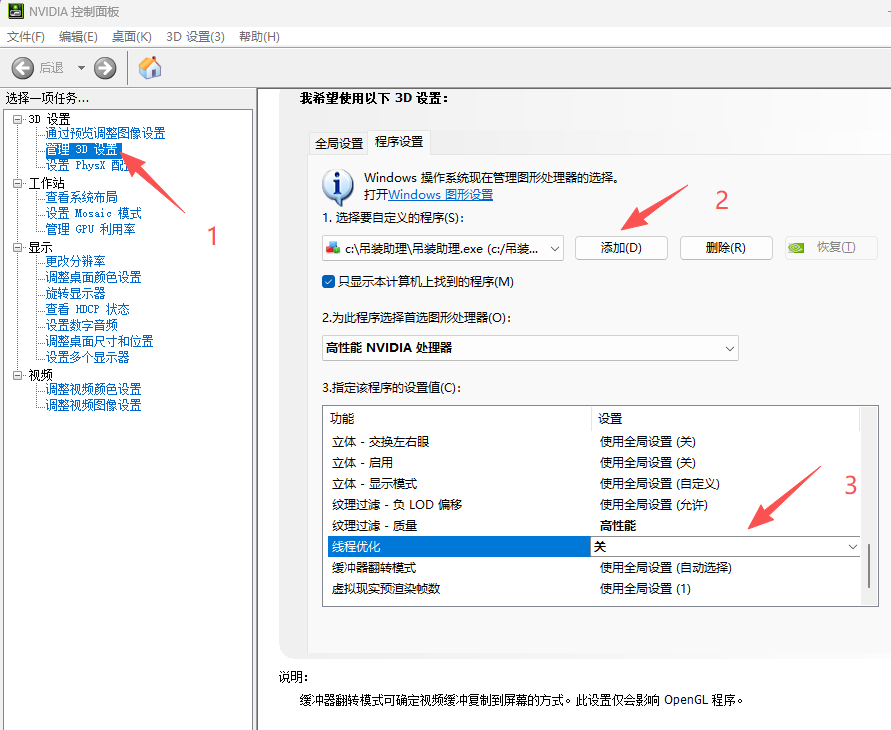The width and height of the screenshot is (891, 730).
Task: Select the 线程优化 row
Action: click(x=593, y=547)
